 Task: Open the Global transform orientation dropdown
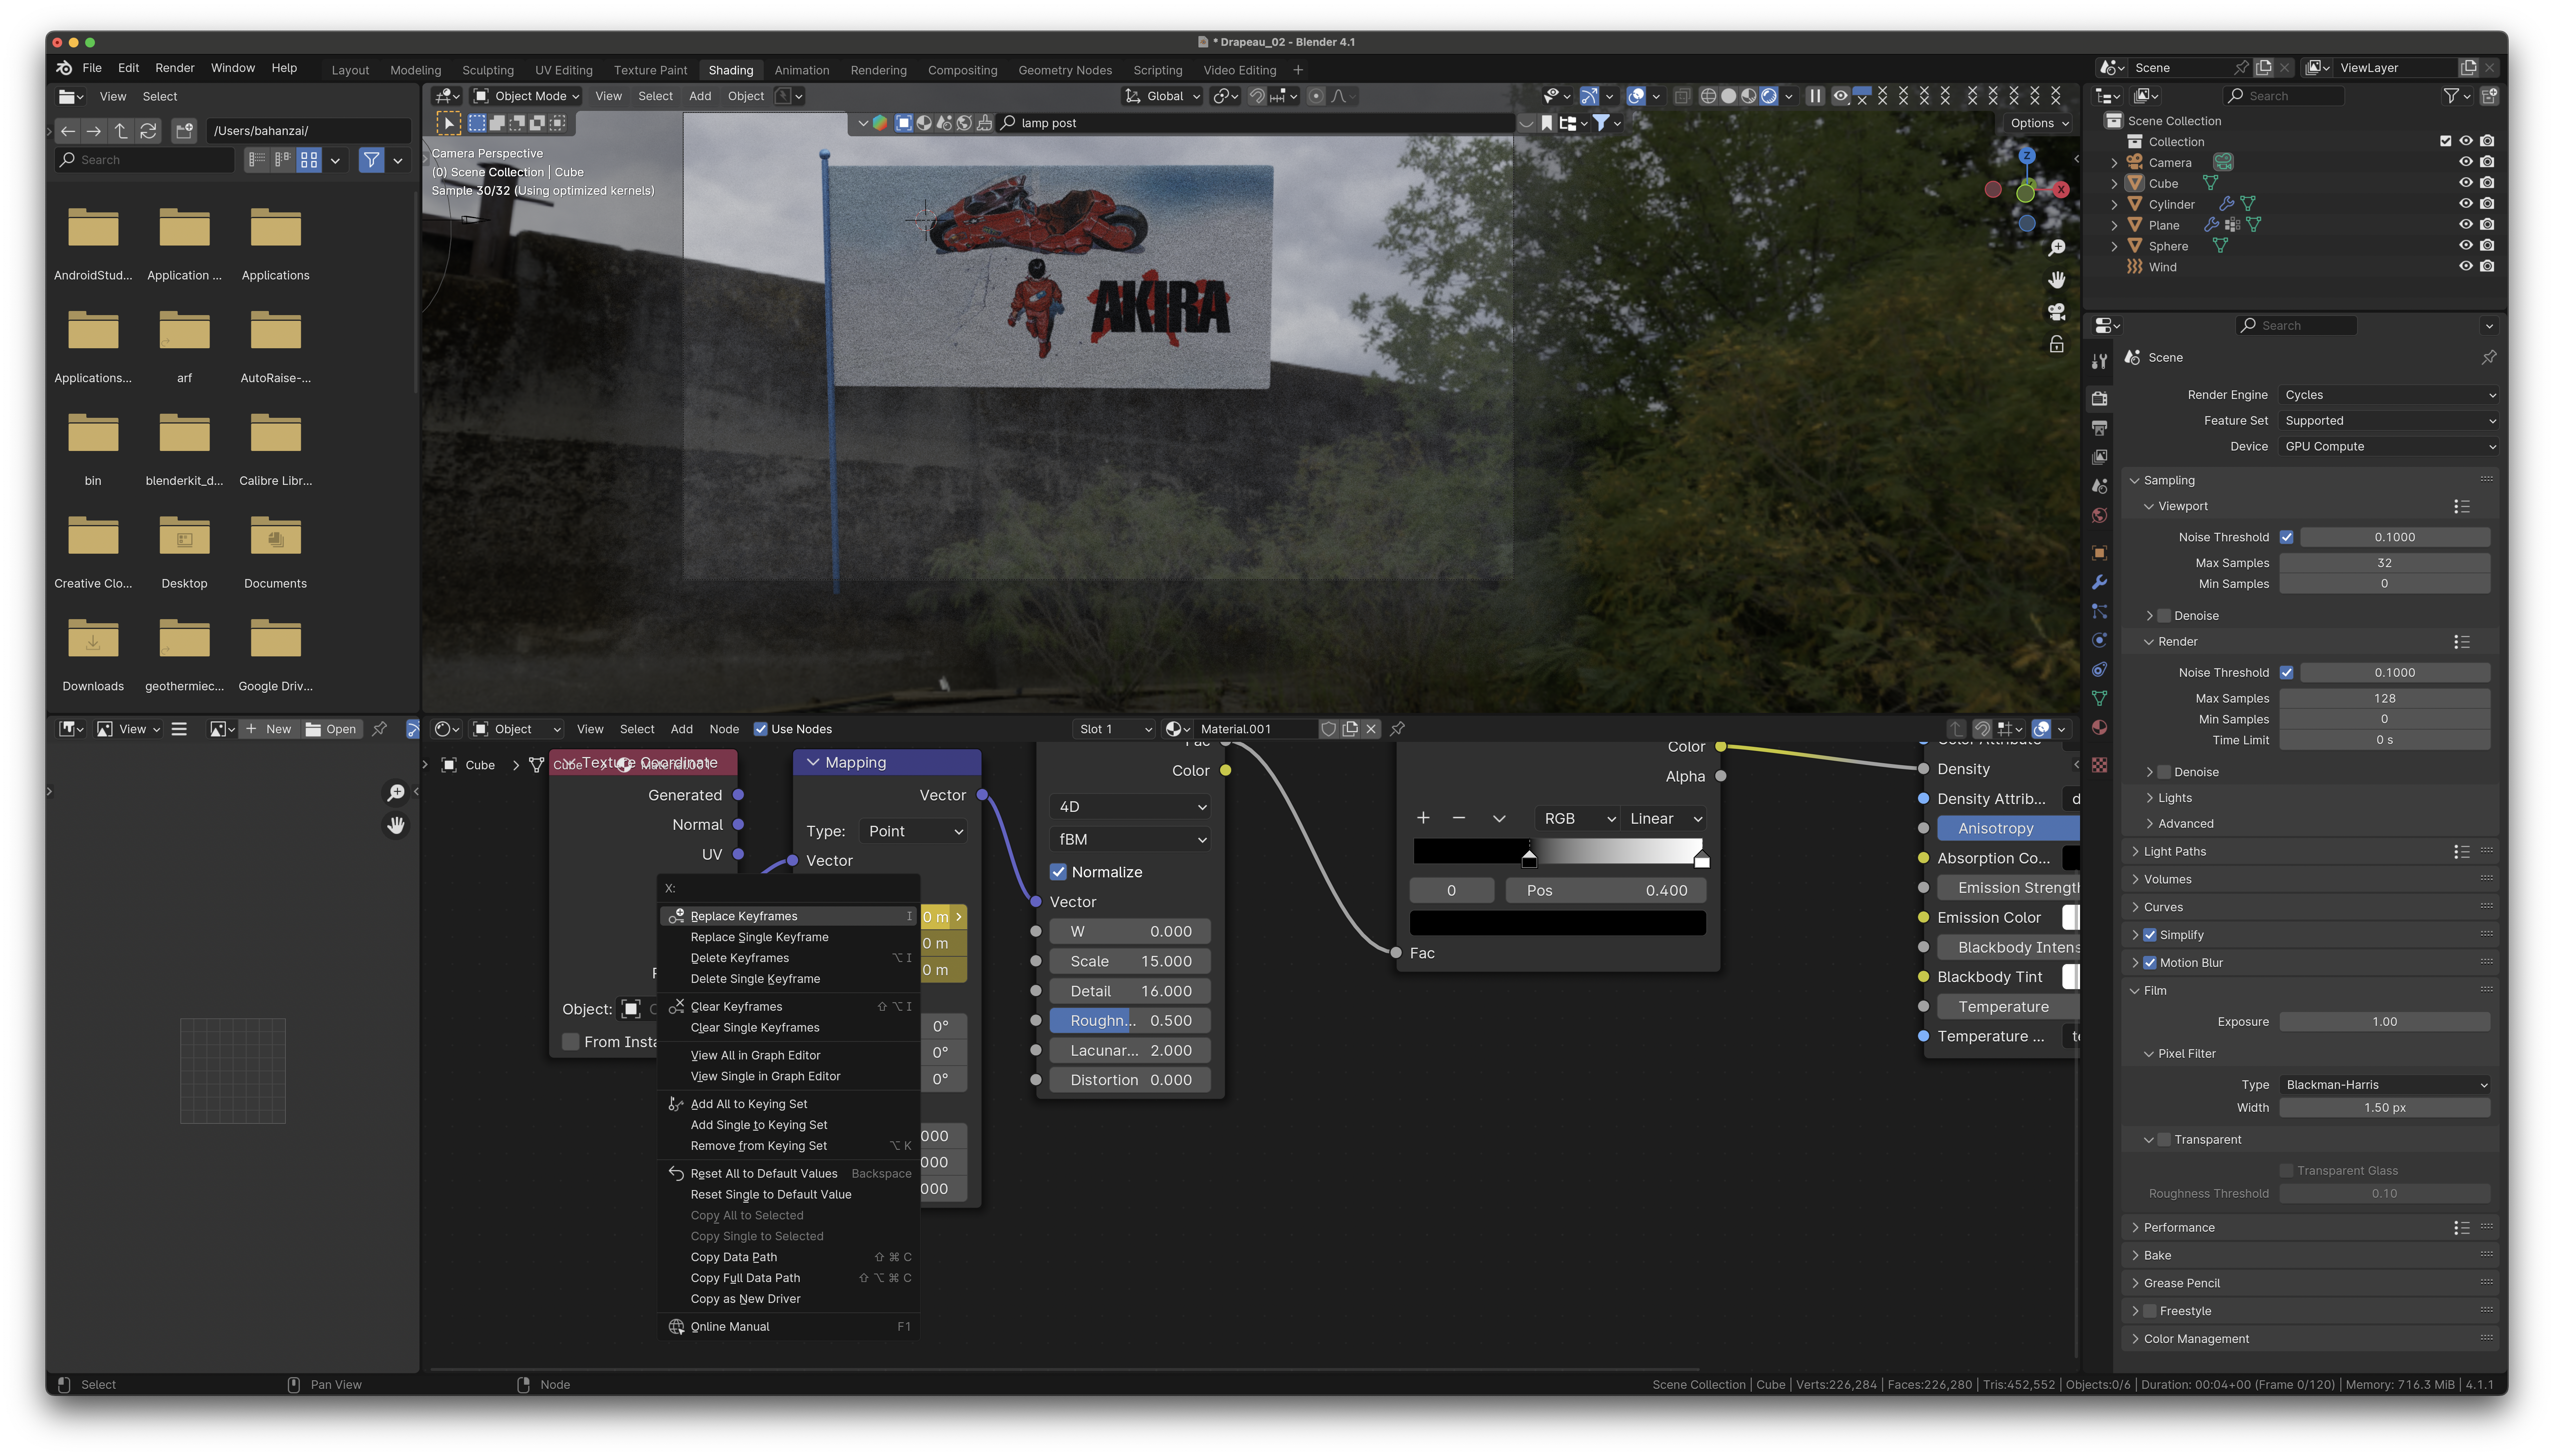click(1162, 96)
